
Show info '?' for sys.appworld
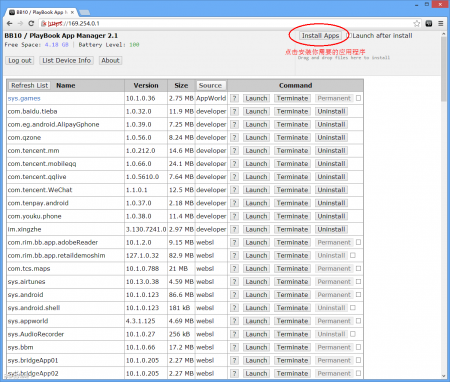tap(234, 321)
